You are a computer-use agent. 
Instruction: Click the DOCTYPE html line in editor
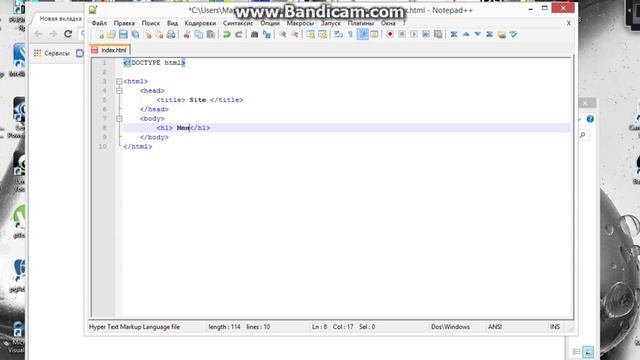pyautogui.click(x=154, y=63)
